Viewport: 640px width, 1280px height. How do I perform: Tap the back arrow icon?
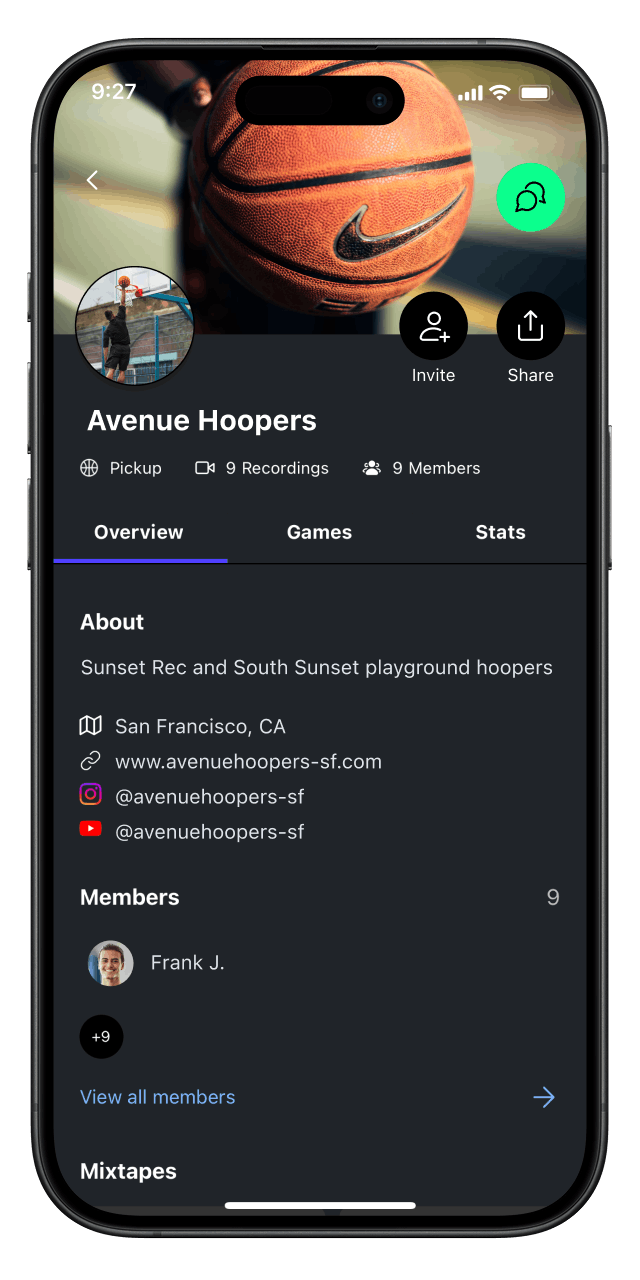(92, 180)
